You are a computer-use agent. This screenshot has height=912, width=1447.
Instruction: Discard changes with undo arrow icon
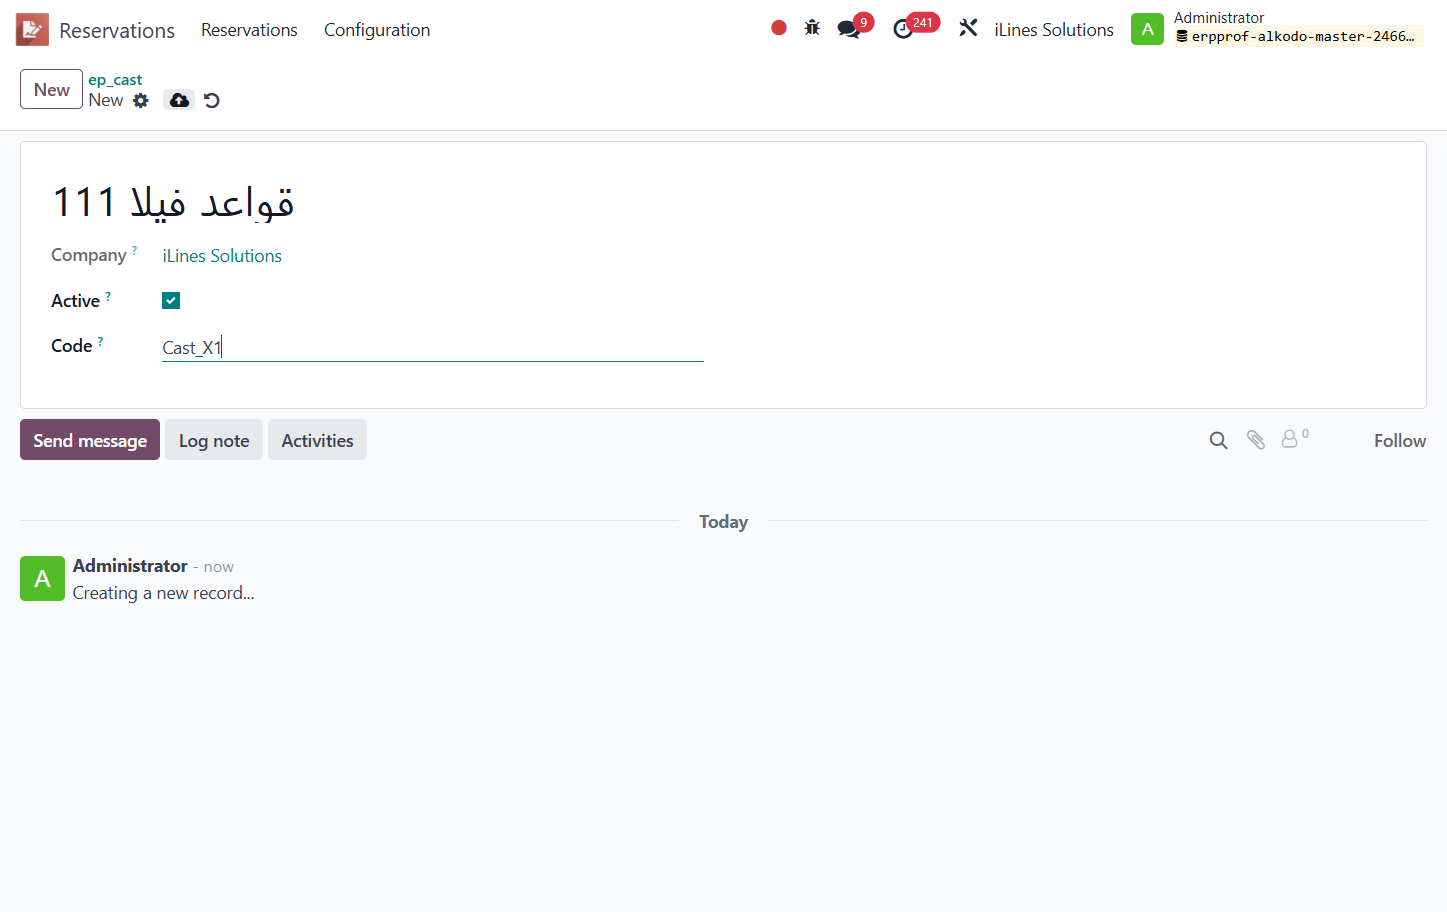(212, 100)
